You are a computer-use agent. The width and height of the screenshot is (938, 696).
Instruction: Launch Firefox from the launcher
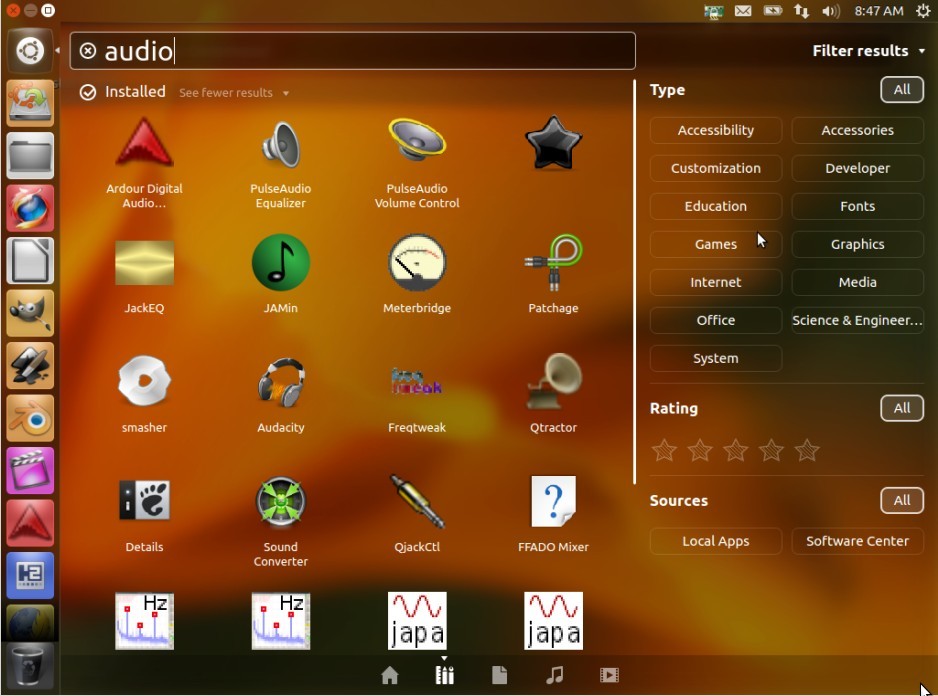point(30,208)
